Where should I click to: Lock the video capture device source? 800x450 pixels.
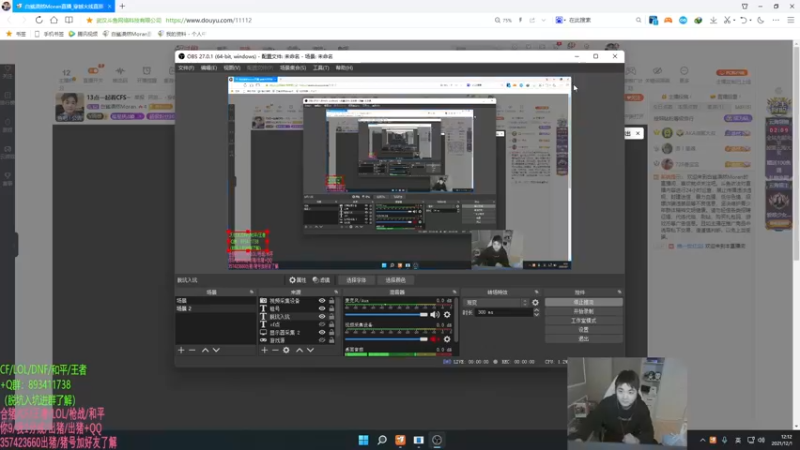332,301
